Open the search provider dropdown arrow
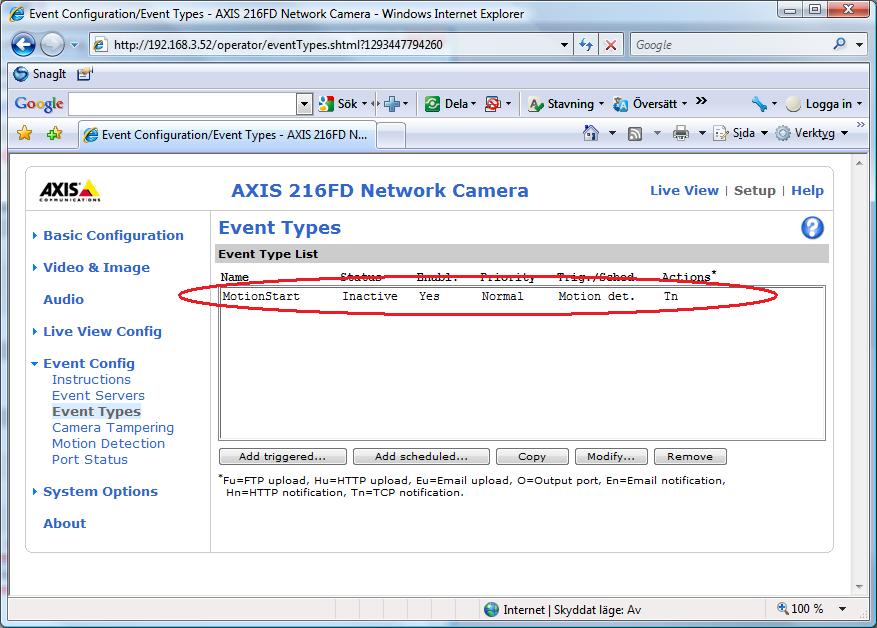 point(859,45)
